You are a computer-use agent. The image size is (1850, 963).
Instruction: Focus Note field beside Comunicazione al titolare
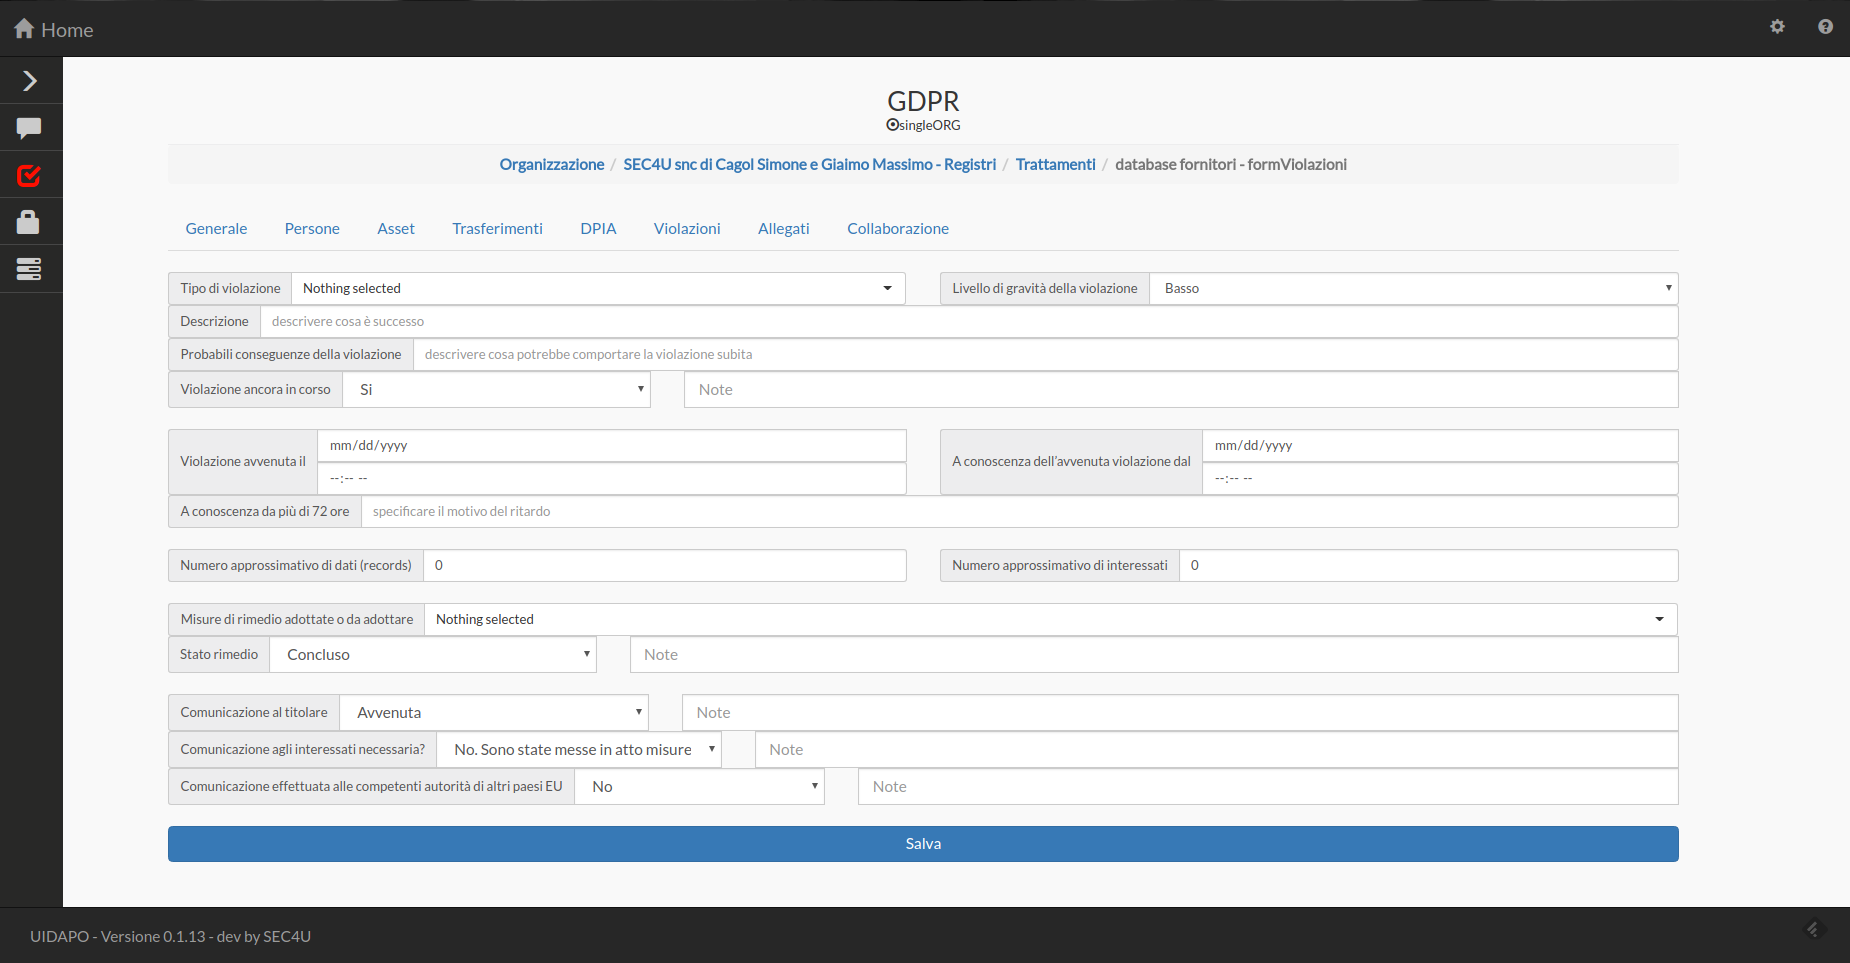click(1180, 713)
